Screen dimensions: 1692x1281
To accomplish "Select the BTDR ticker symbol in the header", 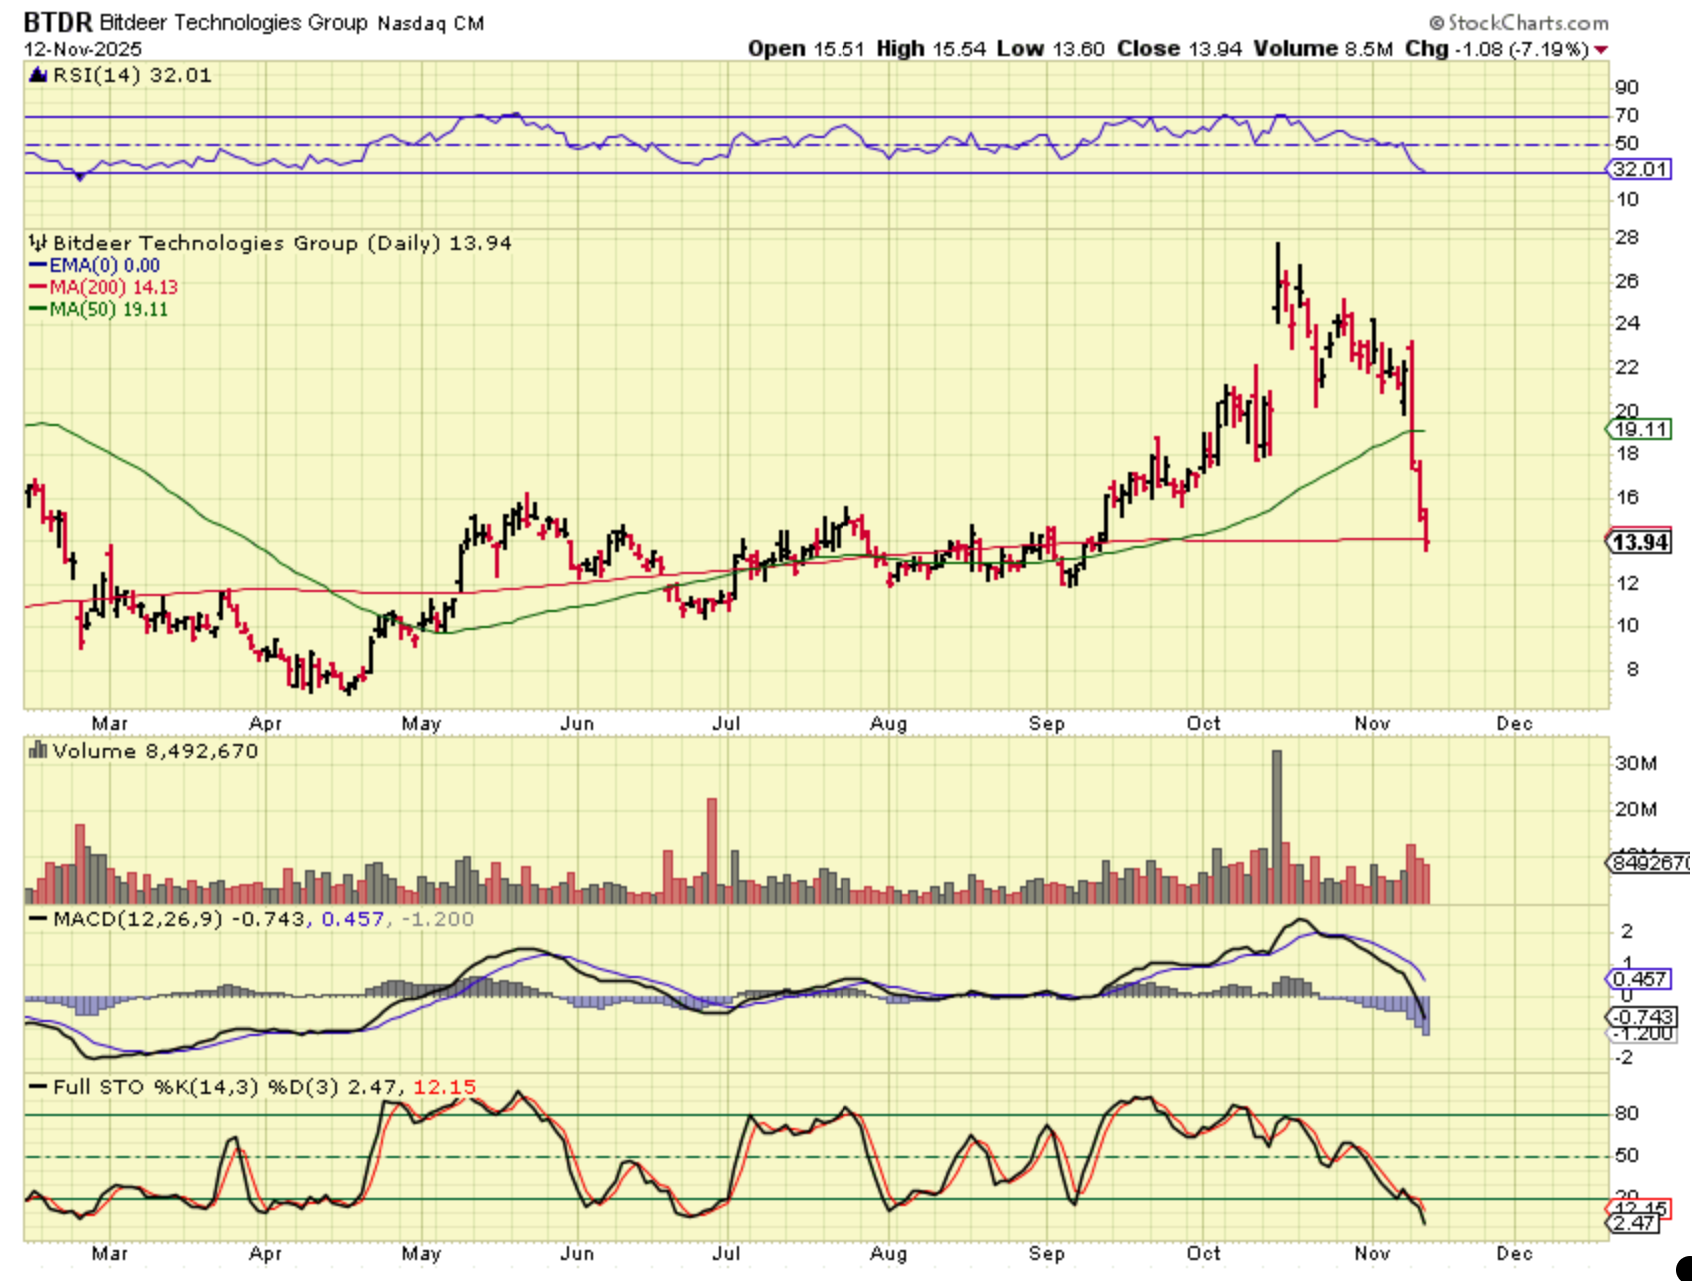I will (58, 22).
